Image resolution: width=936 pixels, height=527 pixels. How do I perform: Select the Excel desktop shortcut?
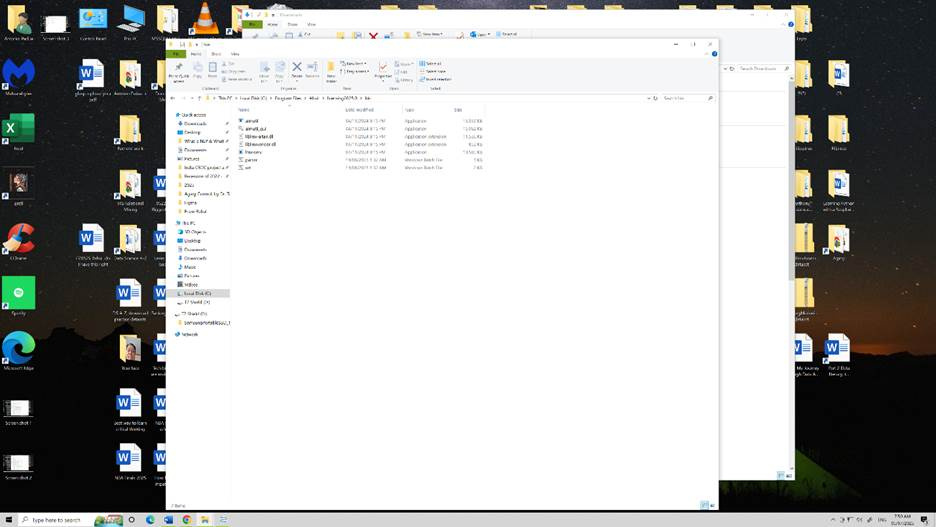click(x=19, y=132)
